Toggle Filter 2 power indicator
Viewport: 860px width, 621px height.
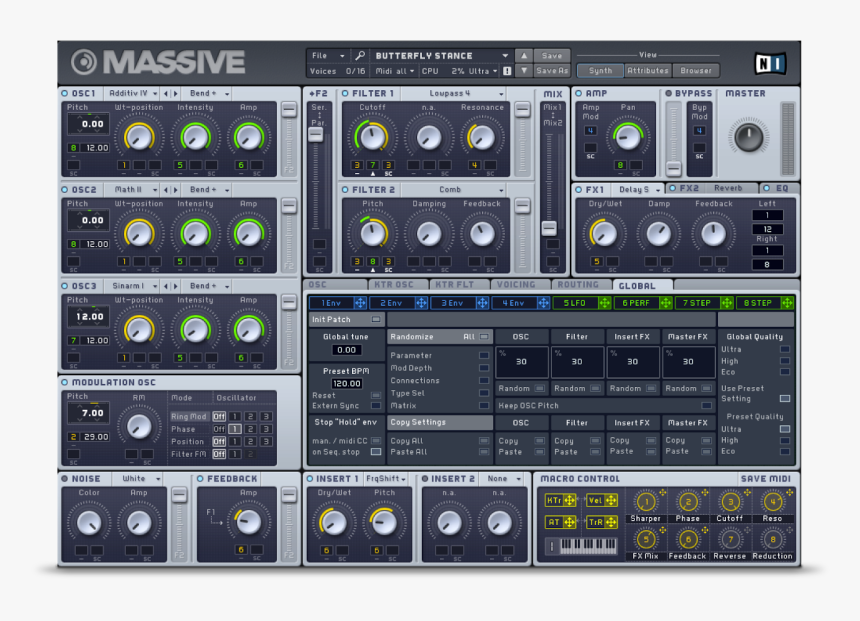(x=345, y=190)
